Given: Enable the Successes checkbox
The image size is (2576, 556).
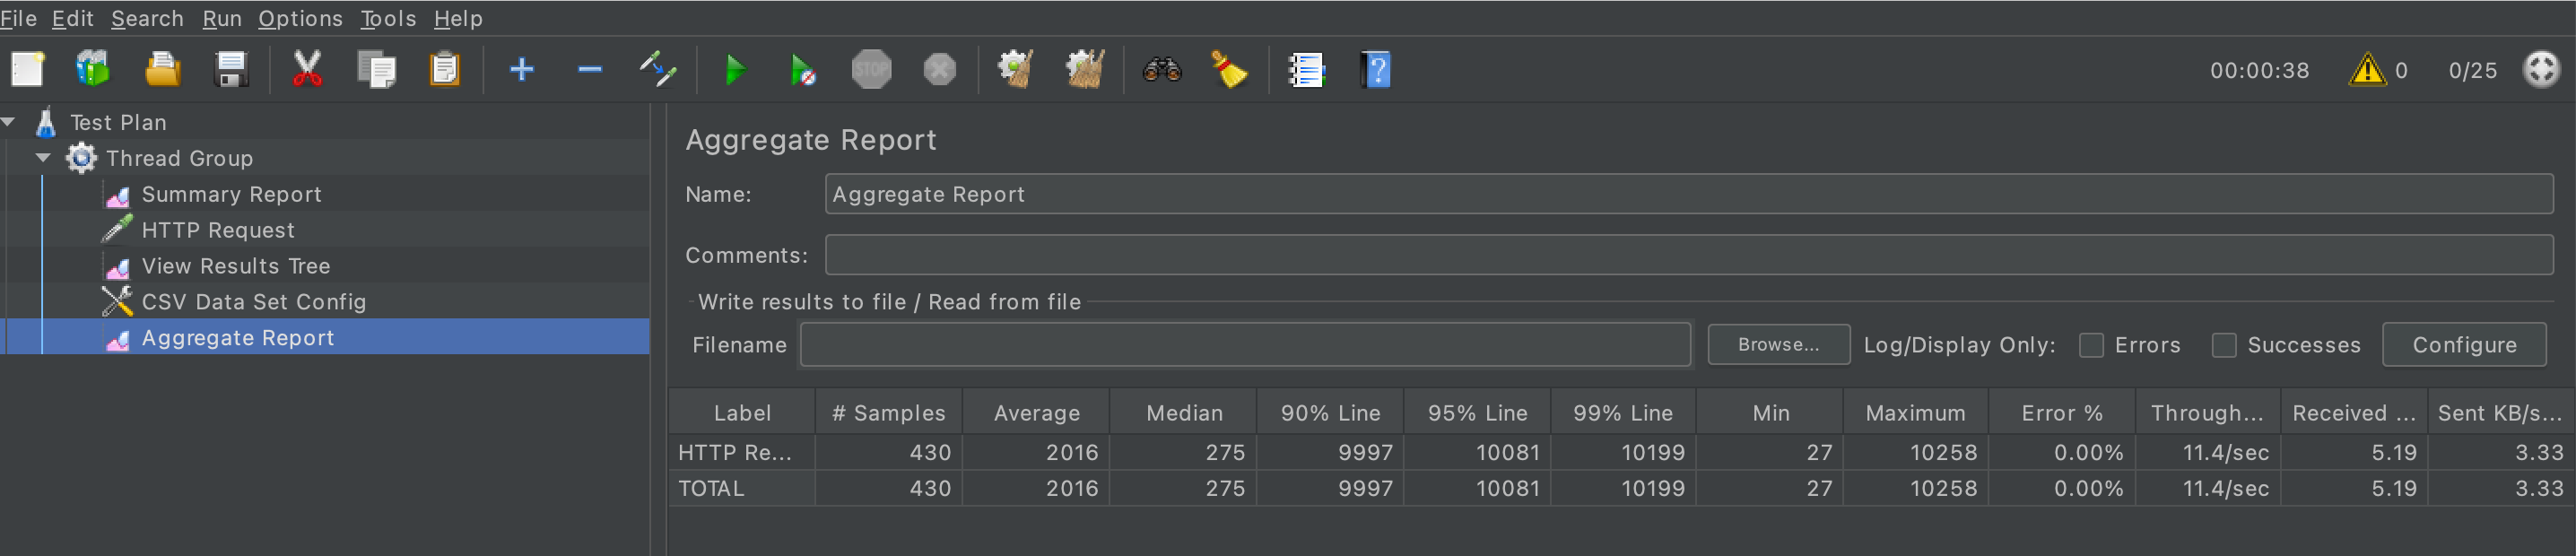Looking at the screenshot, I should click(2223, 345).
